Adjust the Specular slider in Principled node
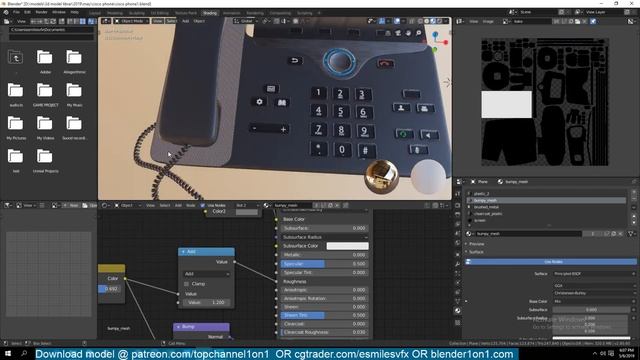This screenshot has width=640, height=360. 324,264
